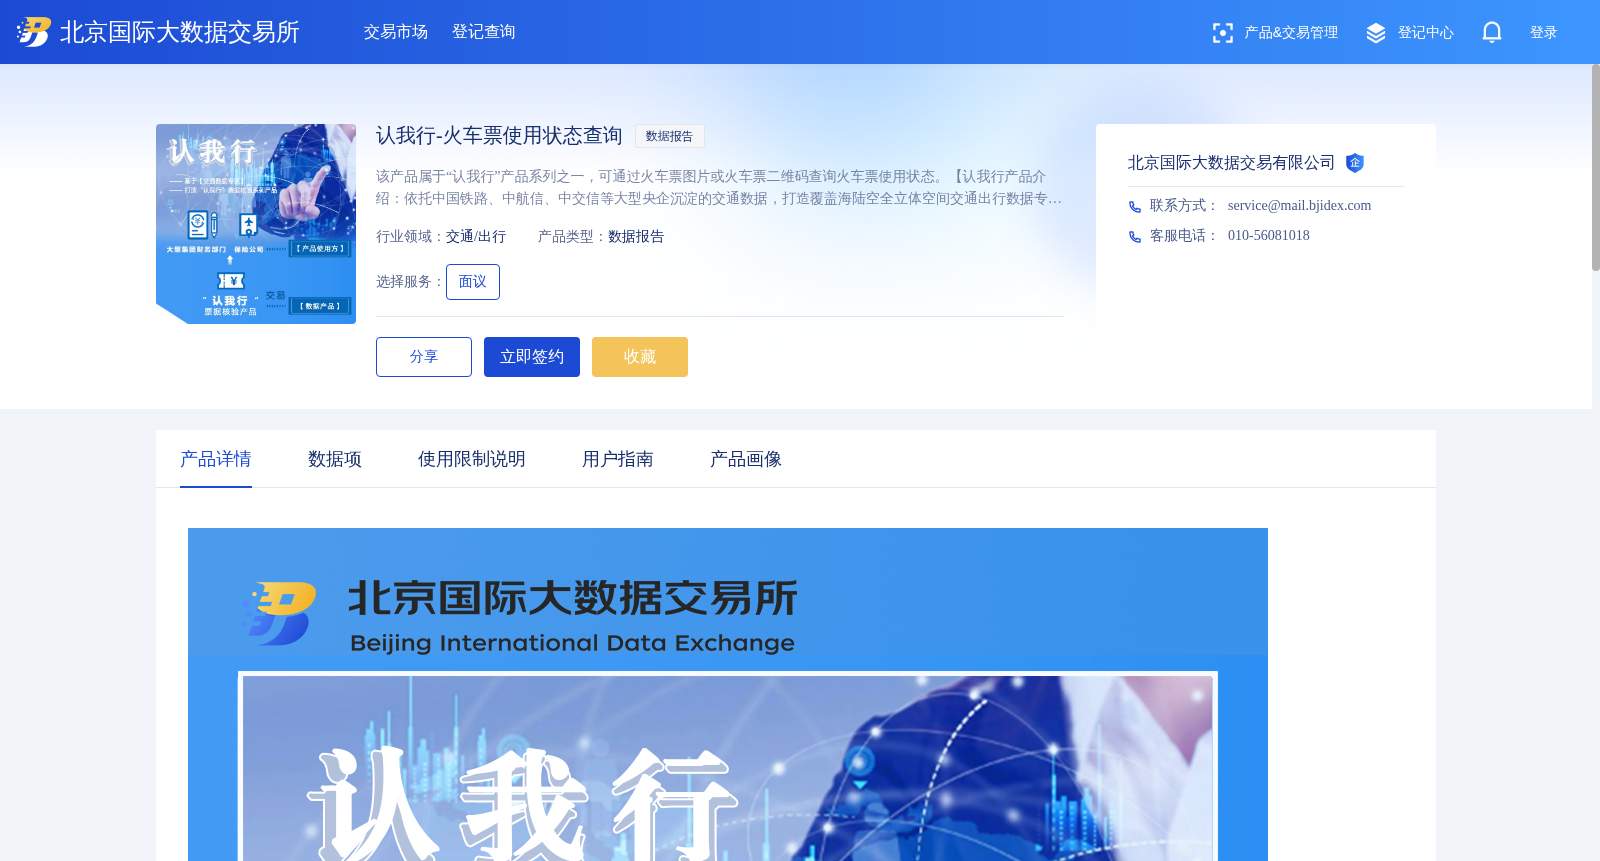Click the email service@mail.bjidex.com
Image resolution: width=1600 pixels, height=861 pixels.
[x=1299, y=206]
